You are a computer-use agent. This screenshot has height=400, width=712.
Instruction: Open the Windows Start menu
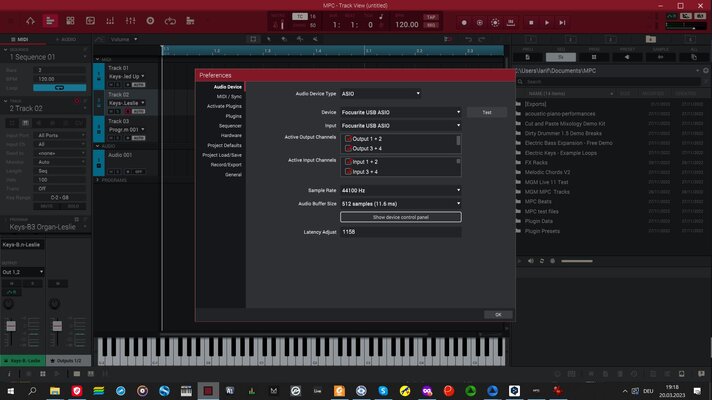(10, 391)
